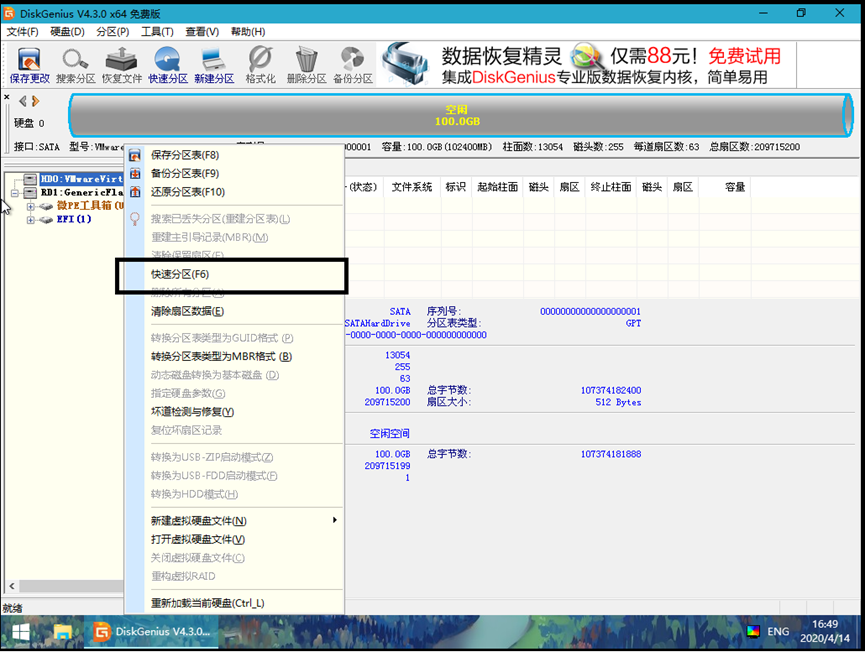Image resolution: width=865 pixels, height=652 pixels.
Task: Click the 终止柱面 column header
Action: coord(610,187)
